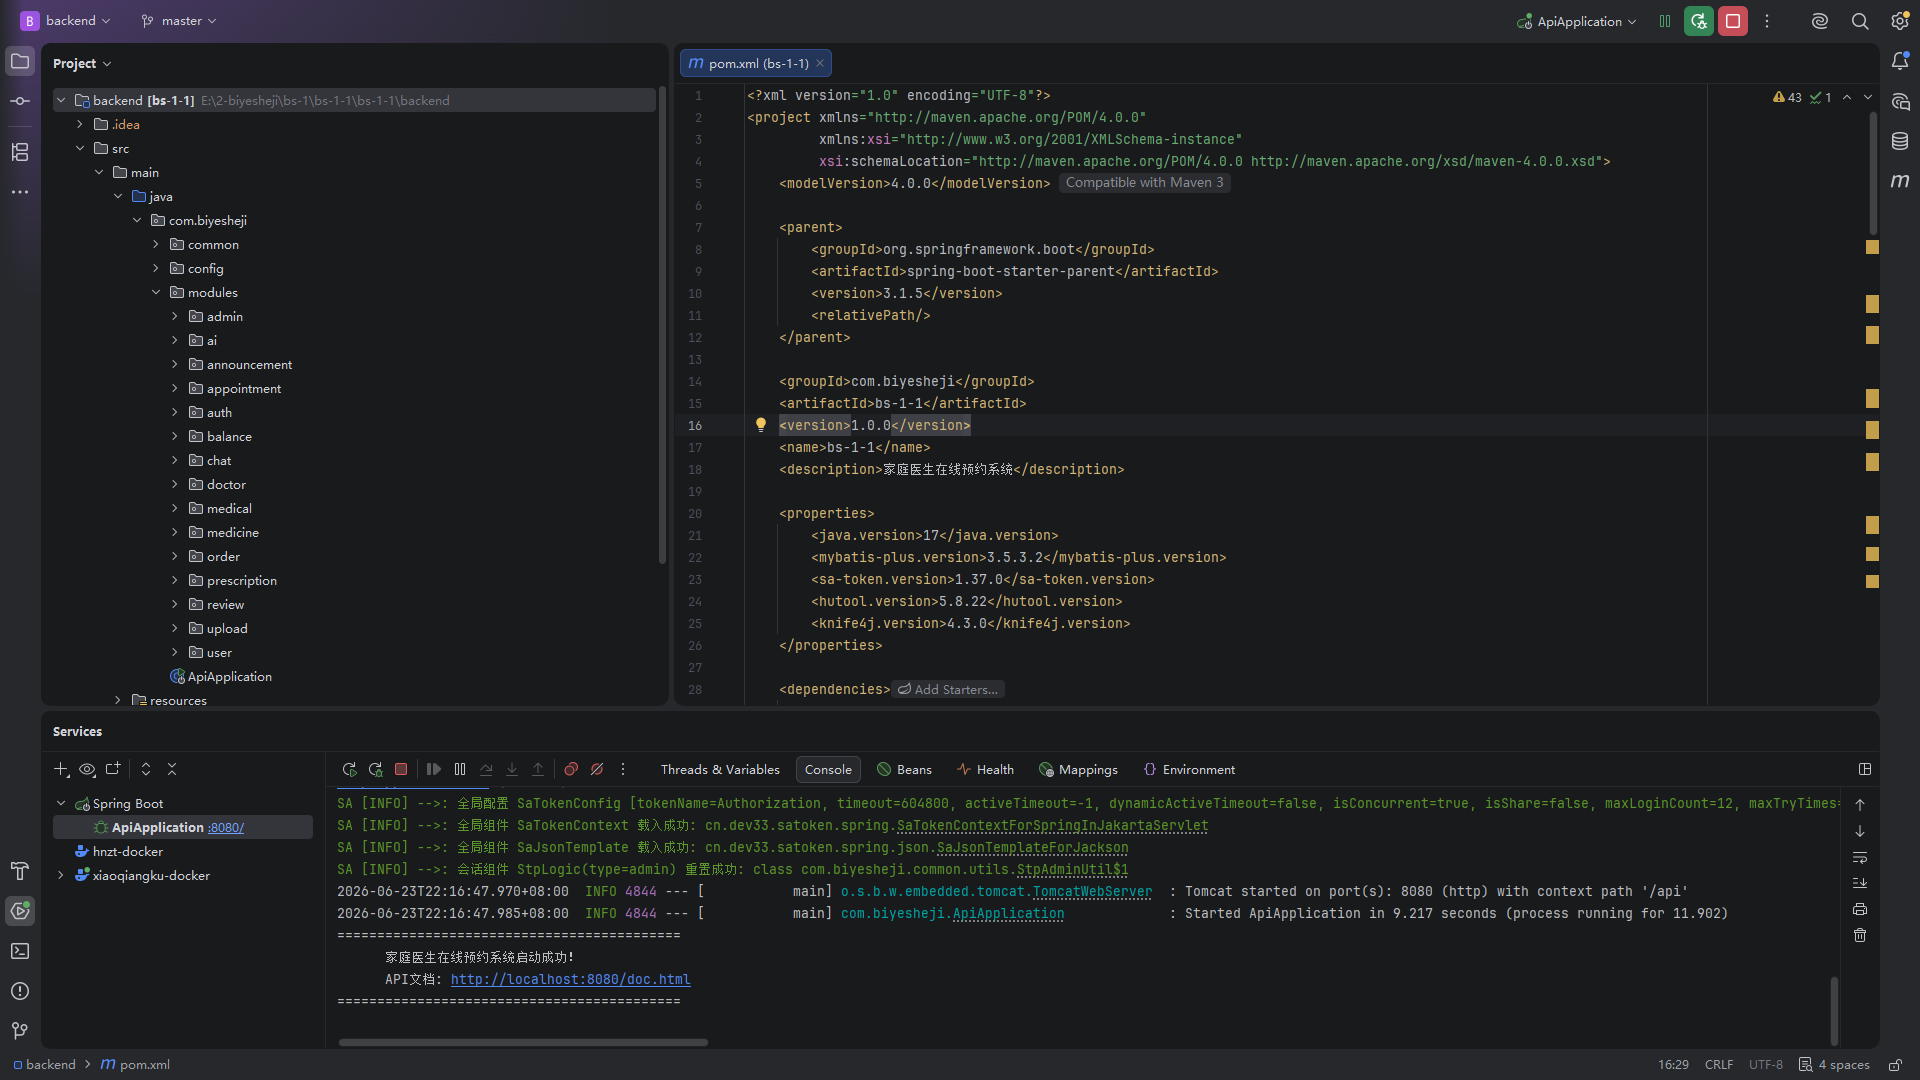Open the Maven tool window icon
The image size is (1920, 1080).
[1900, 181]
